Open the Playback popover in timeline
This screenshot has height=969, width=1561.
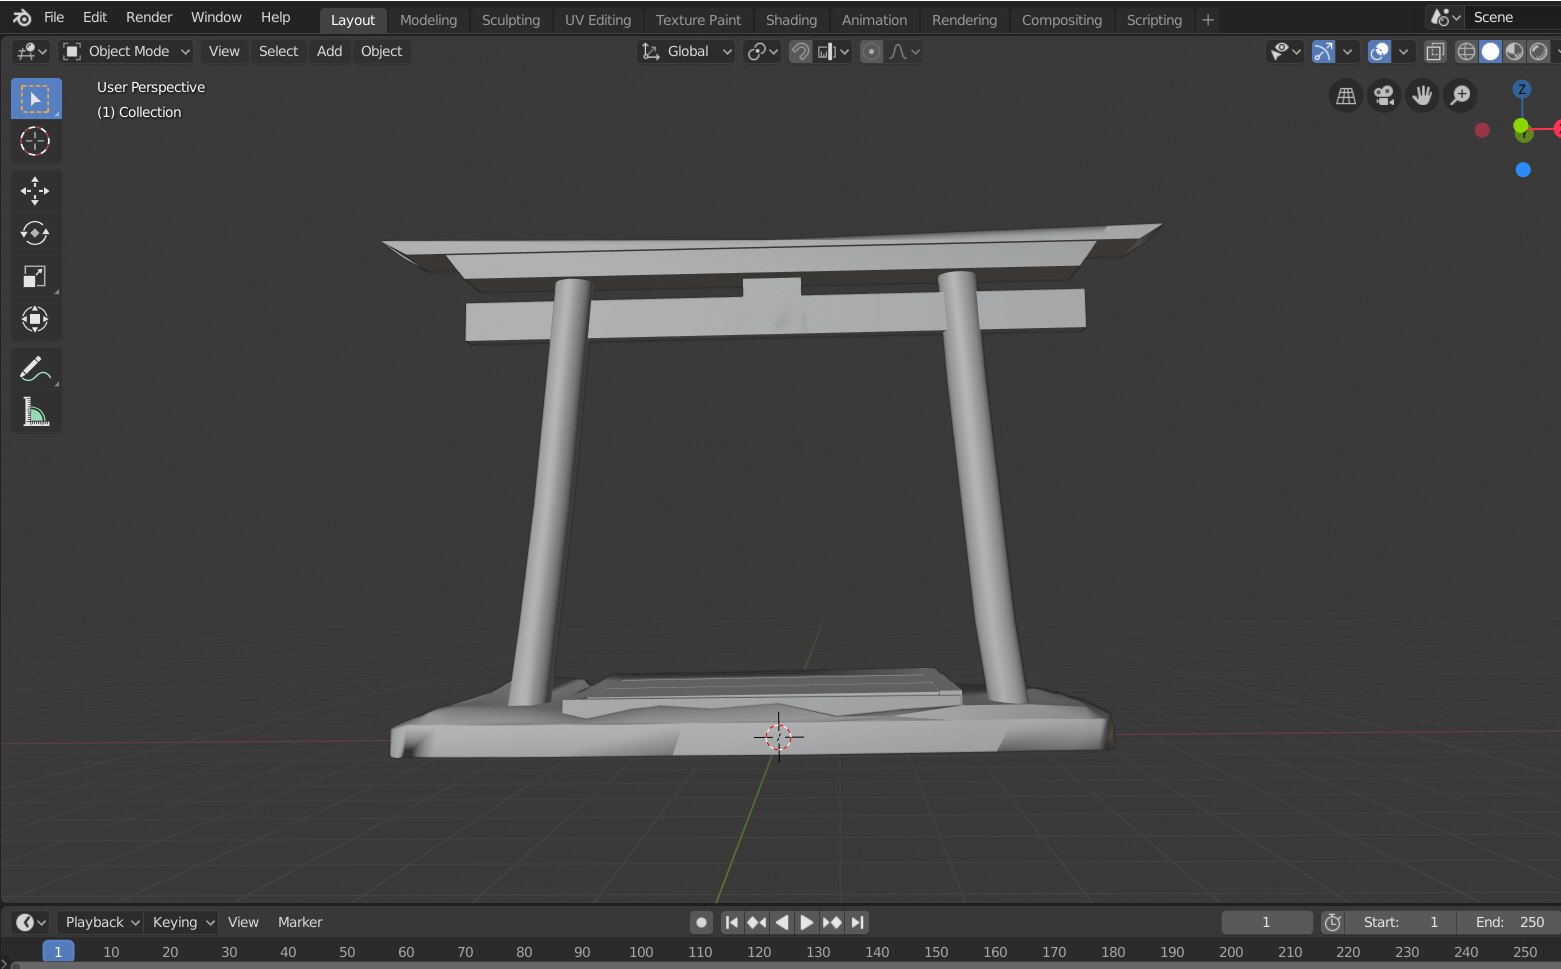click(x=101, y=922)
